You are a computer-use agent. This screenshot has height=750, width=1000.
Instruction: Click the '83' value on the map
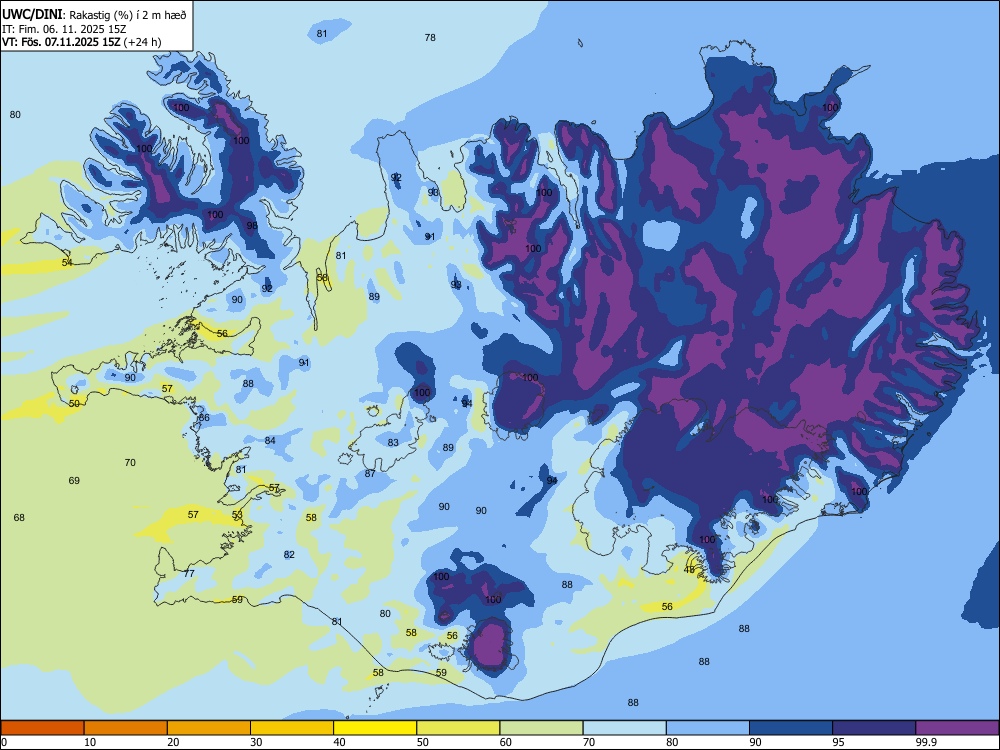[x=393, y=443]
